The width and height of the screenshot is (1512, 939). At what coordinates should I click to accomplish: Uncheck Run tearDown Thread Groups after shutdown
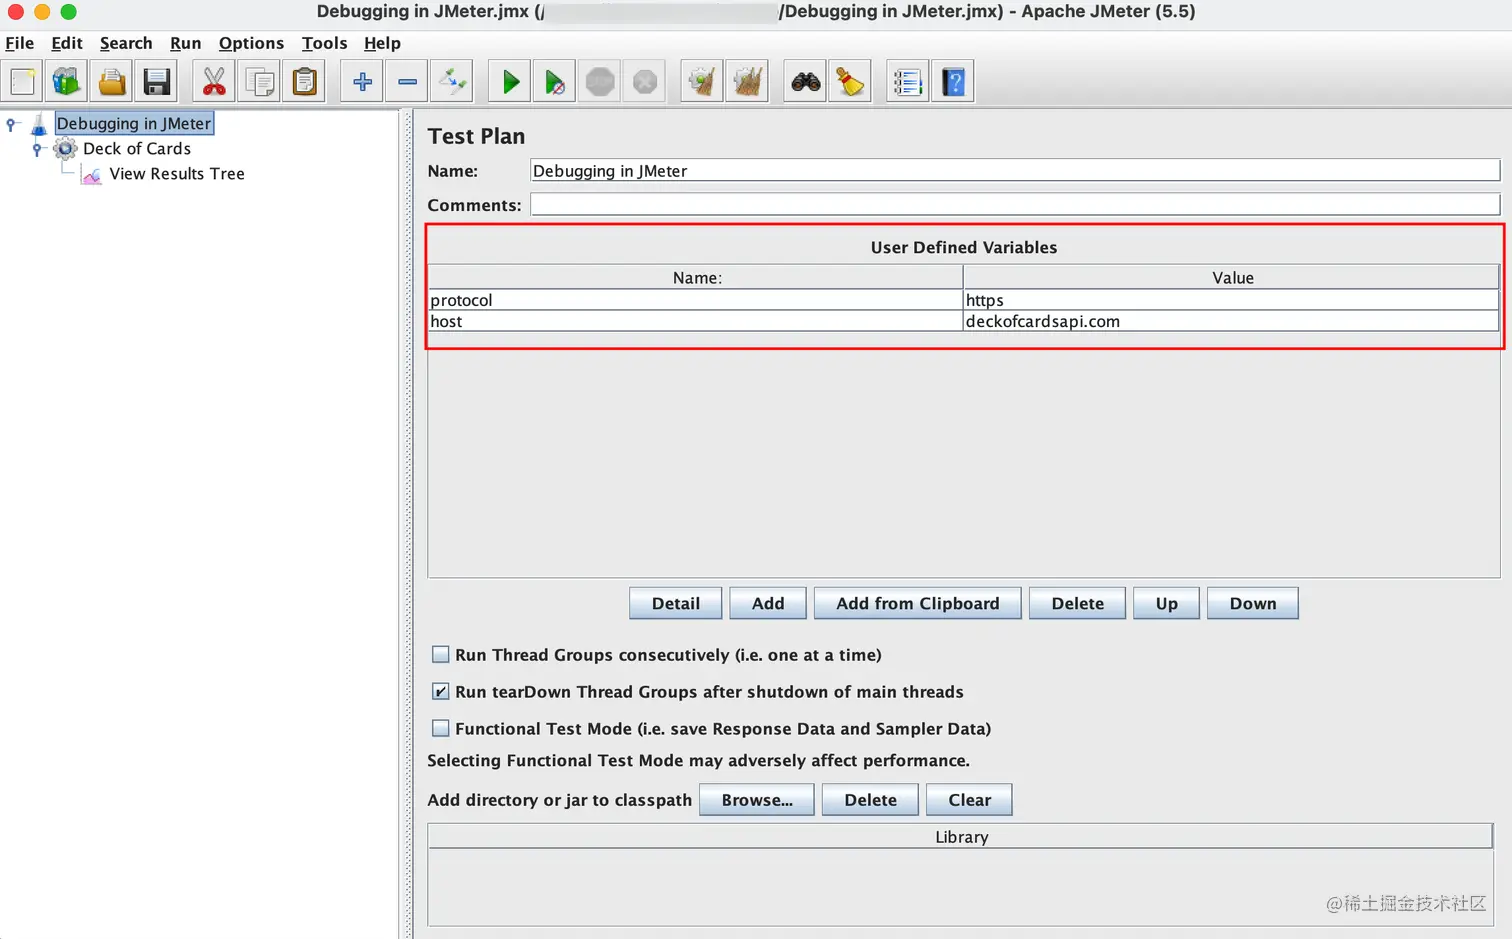(x=440, y=691)
